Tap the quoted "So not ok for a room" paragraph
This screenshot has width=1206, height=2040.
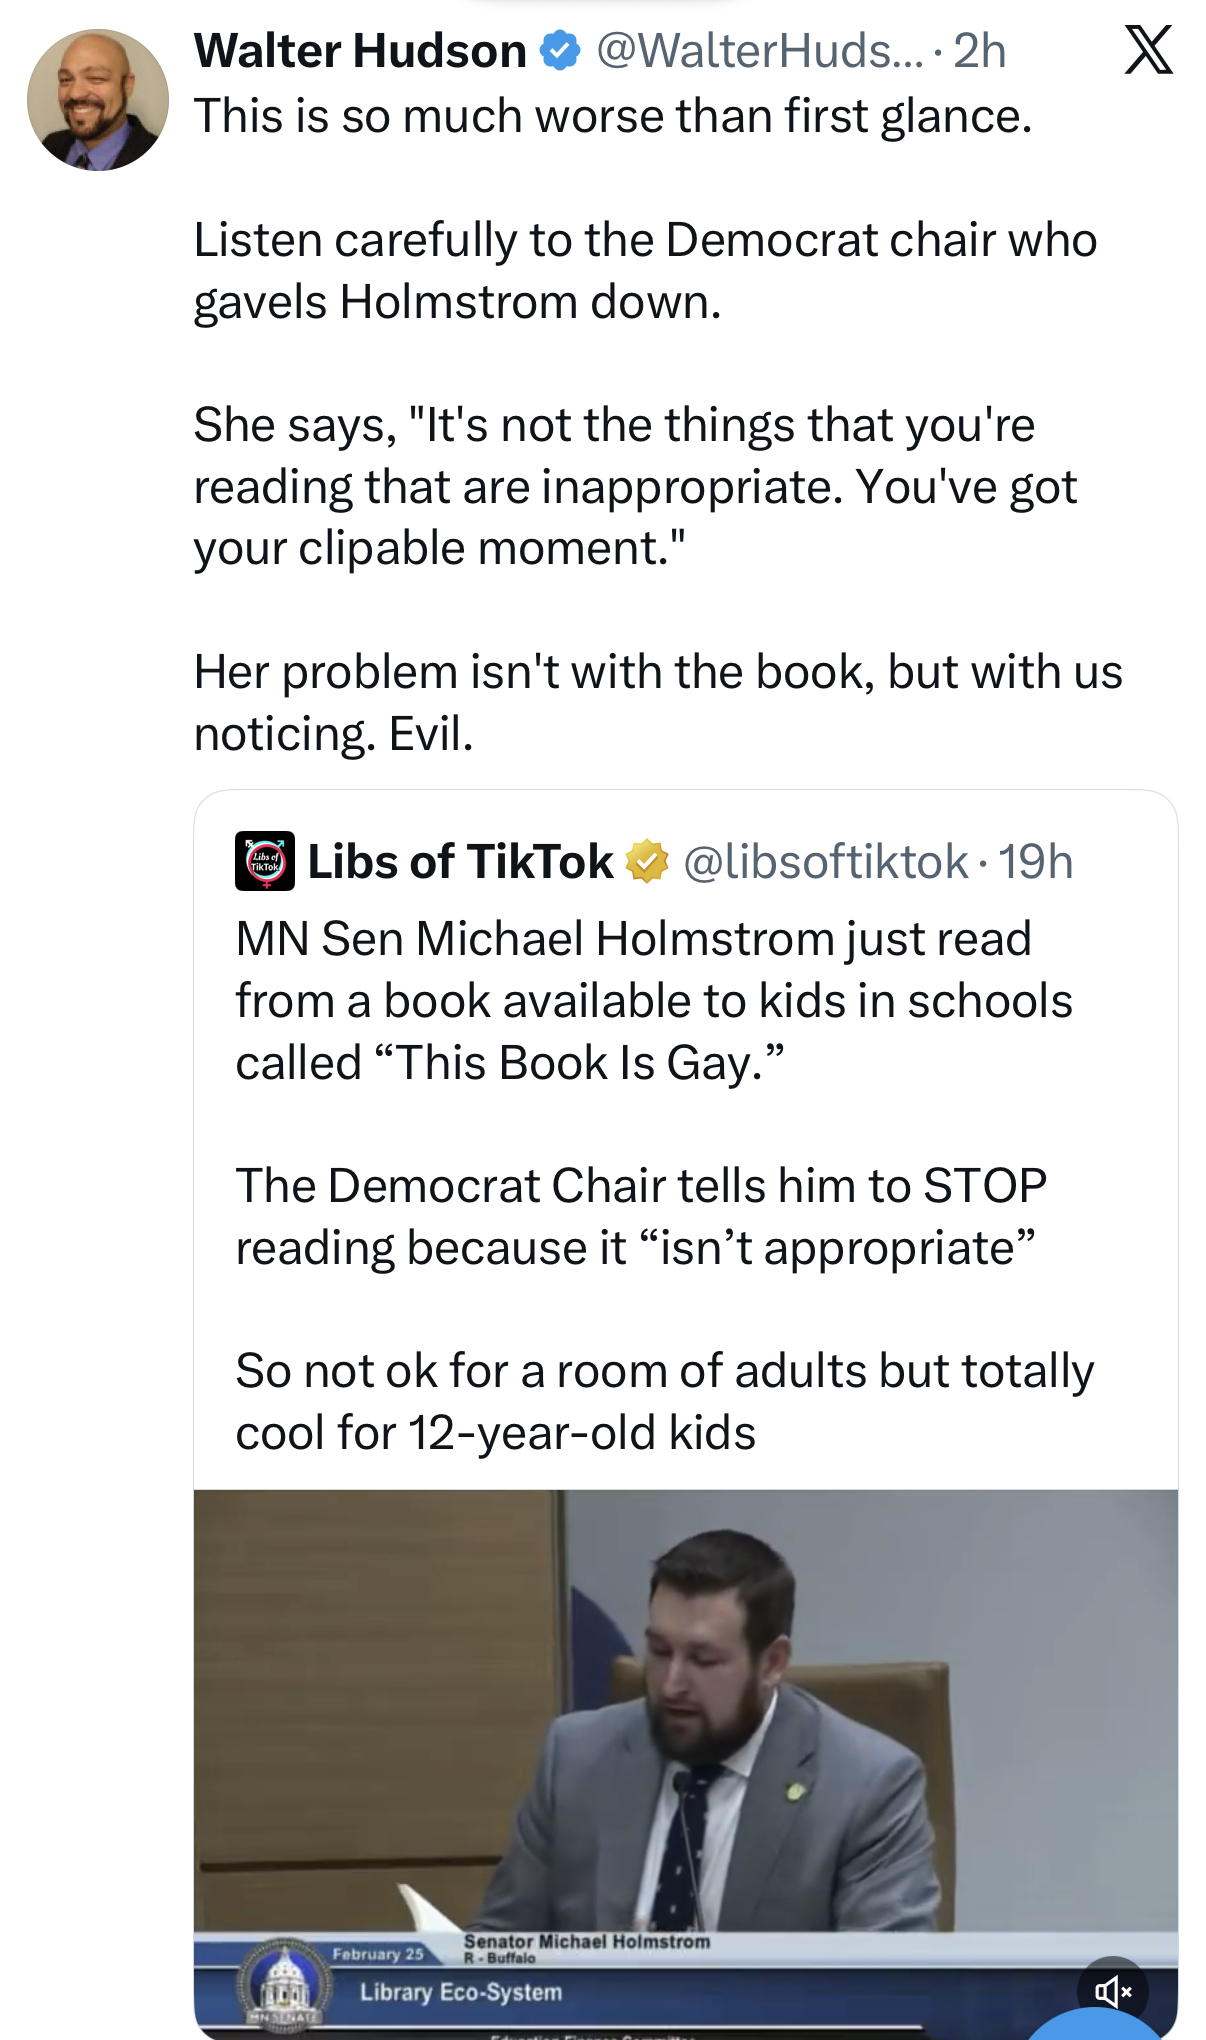click(664, 1401)
